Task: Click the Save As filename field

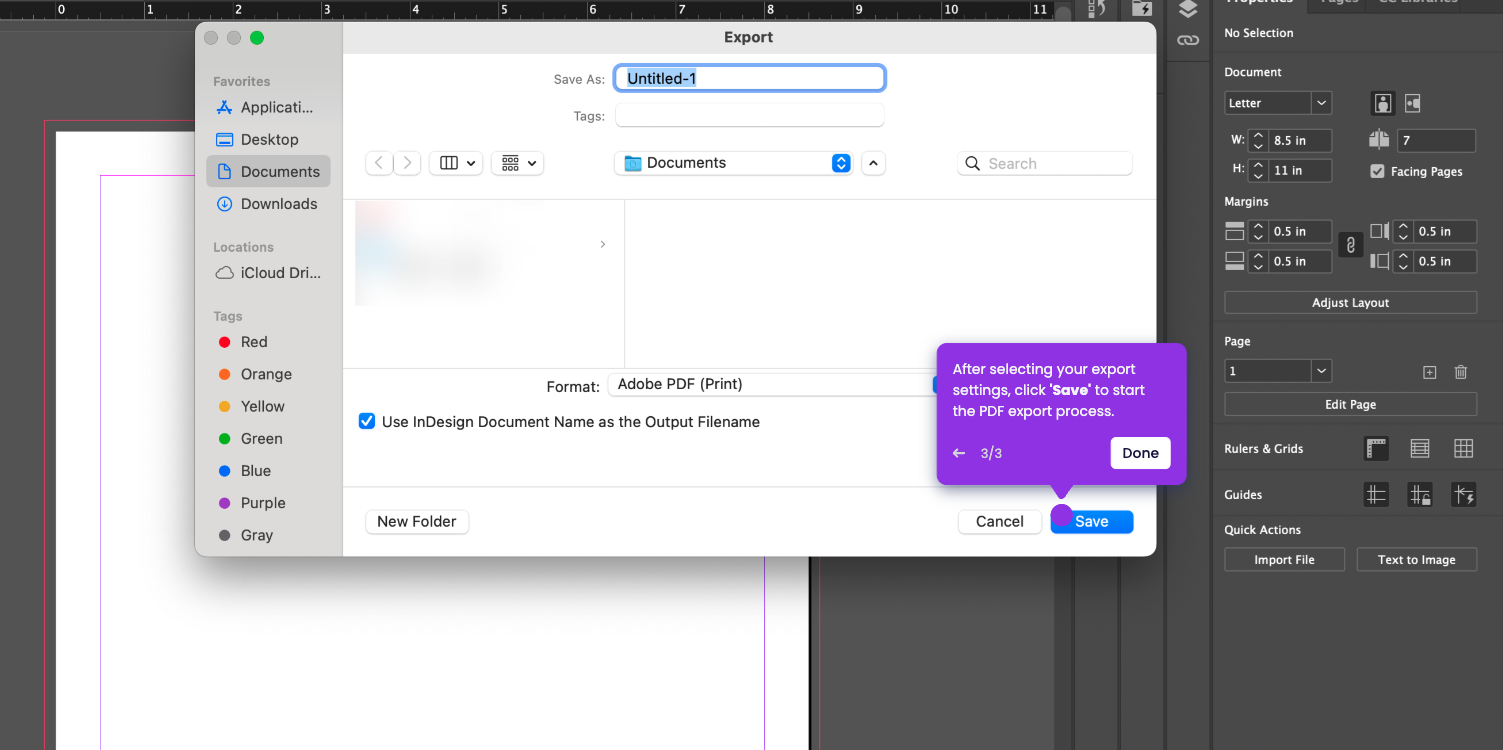Action: [x=750, y=78]
